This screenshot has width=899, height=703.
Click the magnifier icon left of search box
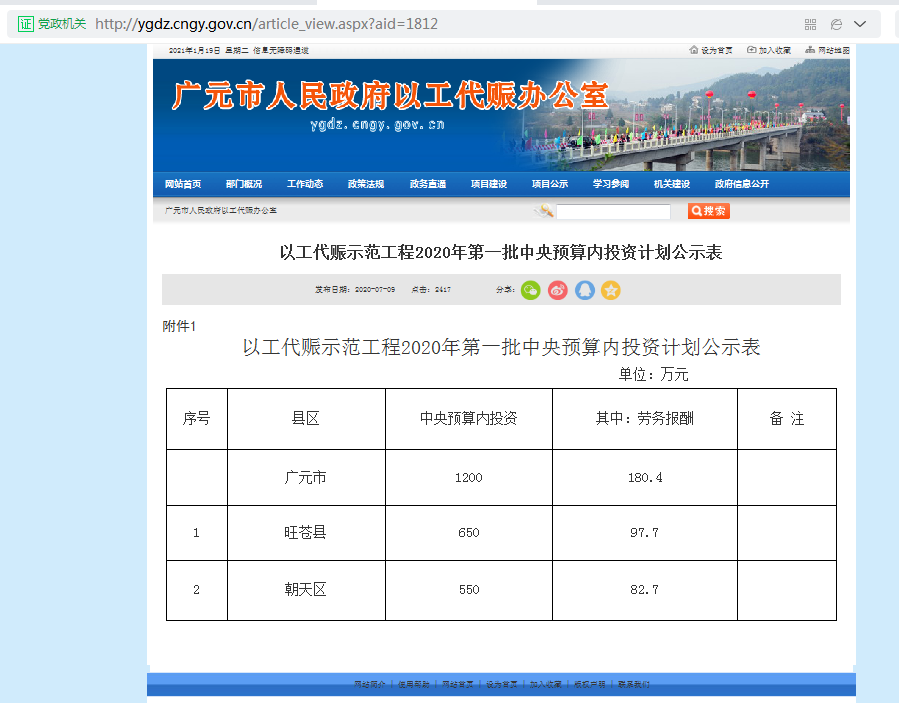[544, 211]
